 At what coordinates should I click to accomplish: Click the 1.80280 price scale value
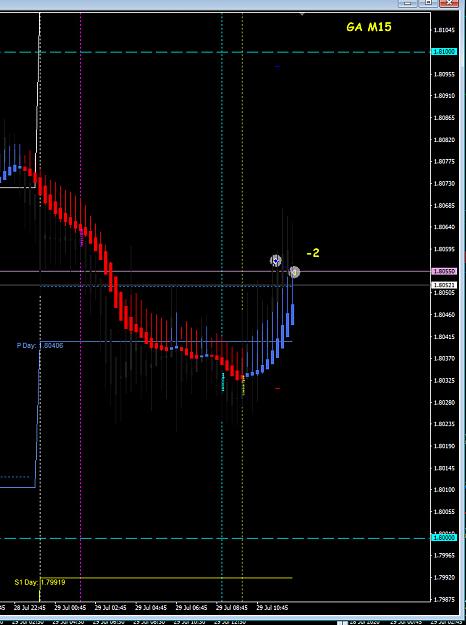[444, 403]
